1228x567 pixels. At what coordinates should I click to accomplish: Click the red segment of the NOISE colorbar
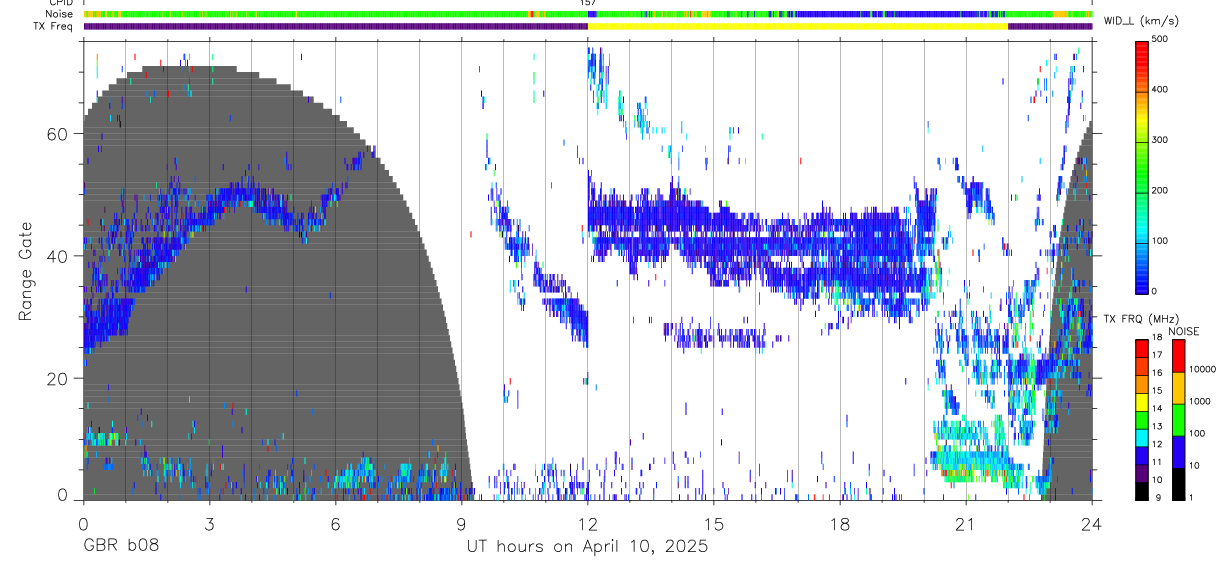[x=1178, y=355]
